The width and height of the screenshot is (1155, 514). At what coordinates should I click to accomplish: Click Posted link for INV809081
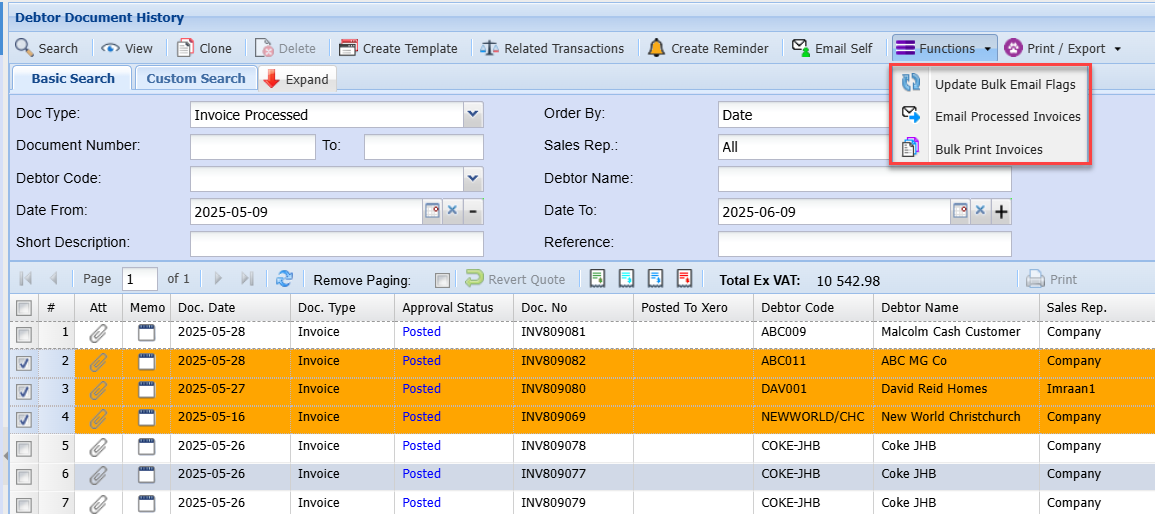coord(421,332)
